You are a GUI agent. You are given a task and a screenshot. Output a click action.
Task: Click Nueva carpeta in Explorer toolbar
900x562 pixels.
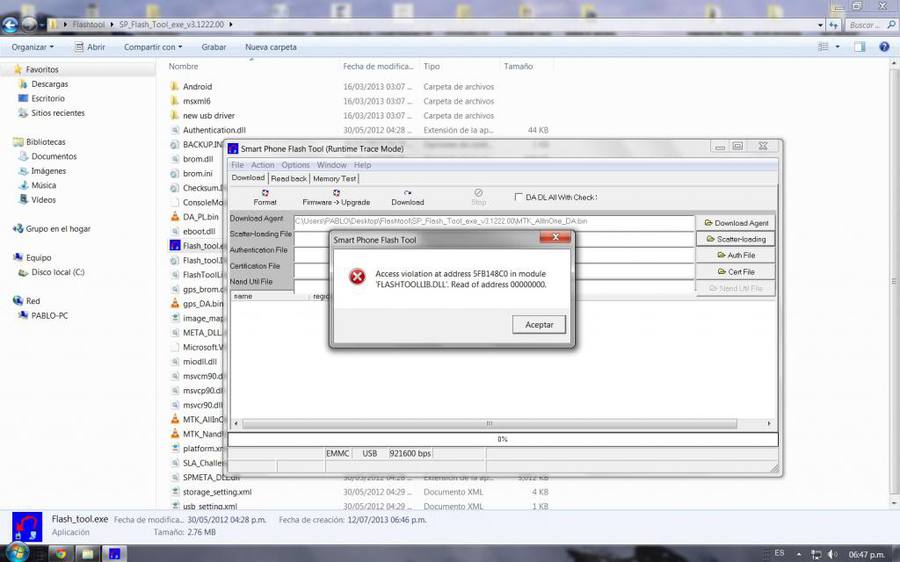[271, 47]
